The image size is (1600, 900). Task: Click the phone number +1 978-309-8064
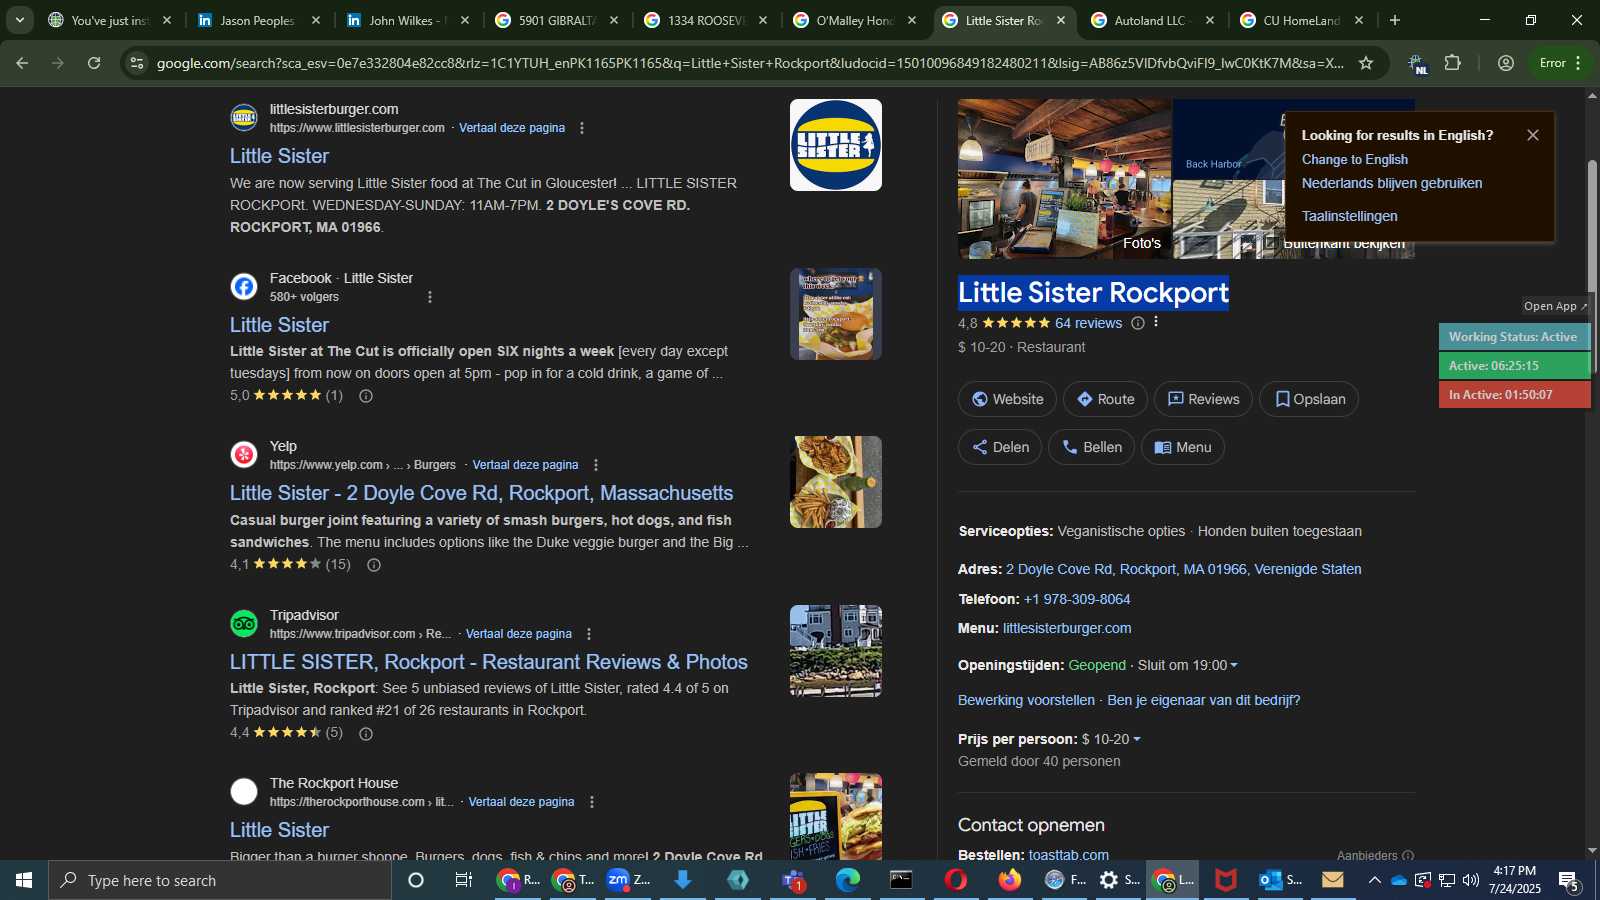point(1077,599)
